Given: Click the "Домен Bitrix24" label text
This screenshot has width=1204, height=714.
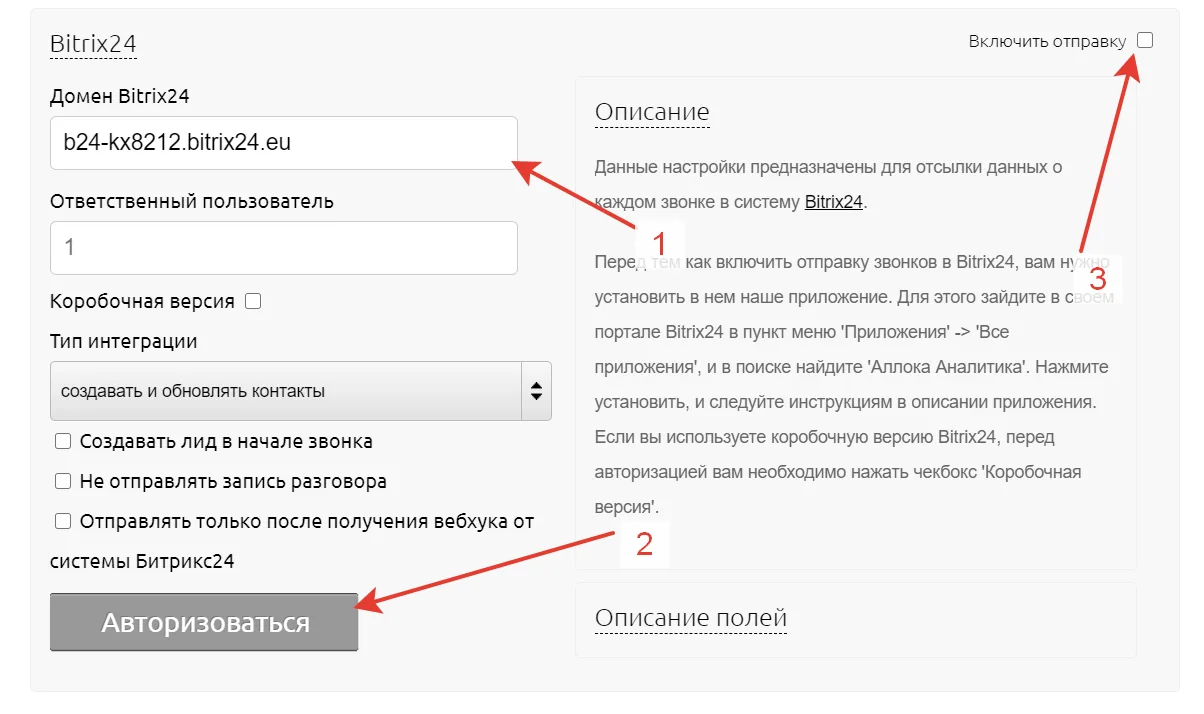Looking at the screenshot, I should (120, 96).
